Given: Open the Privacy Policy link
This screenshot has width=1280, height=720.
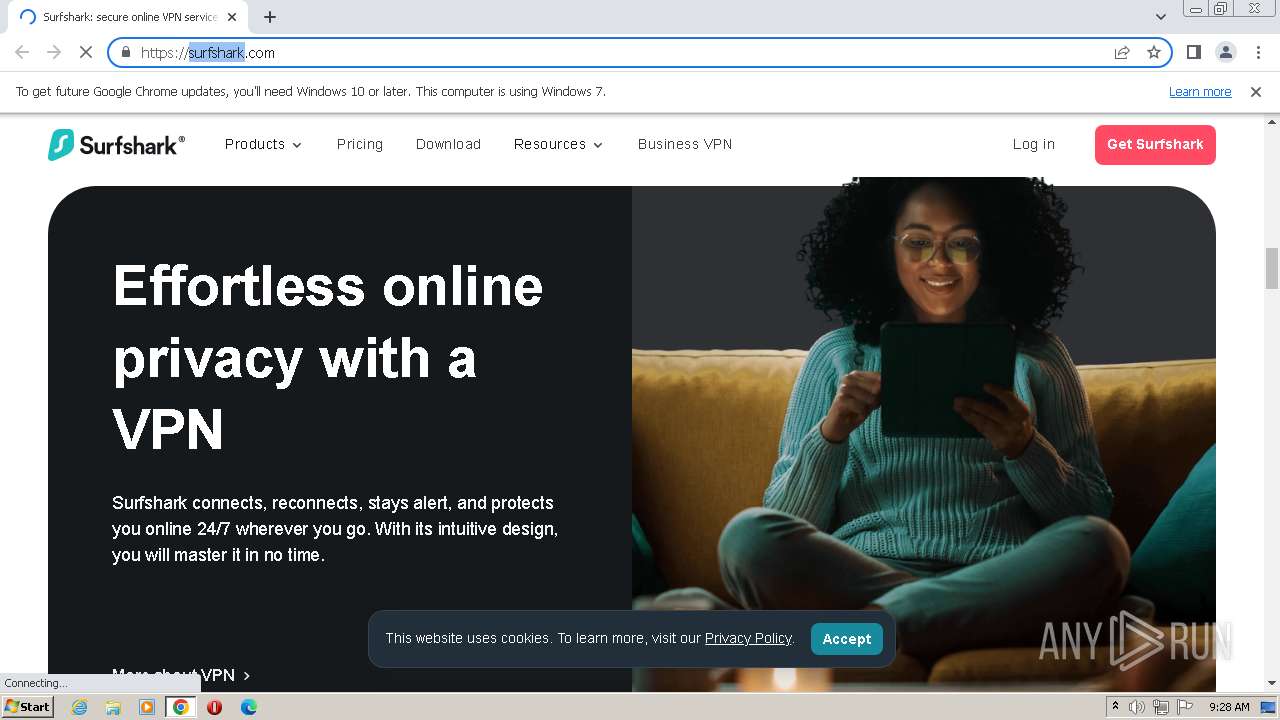Looking at the screenshot, I should pyautogui.click(x=748, y=638).
